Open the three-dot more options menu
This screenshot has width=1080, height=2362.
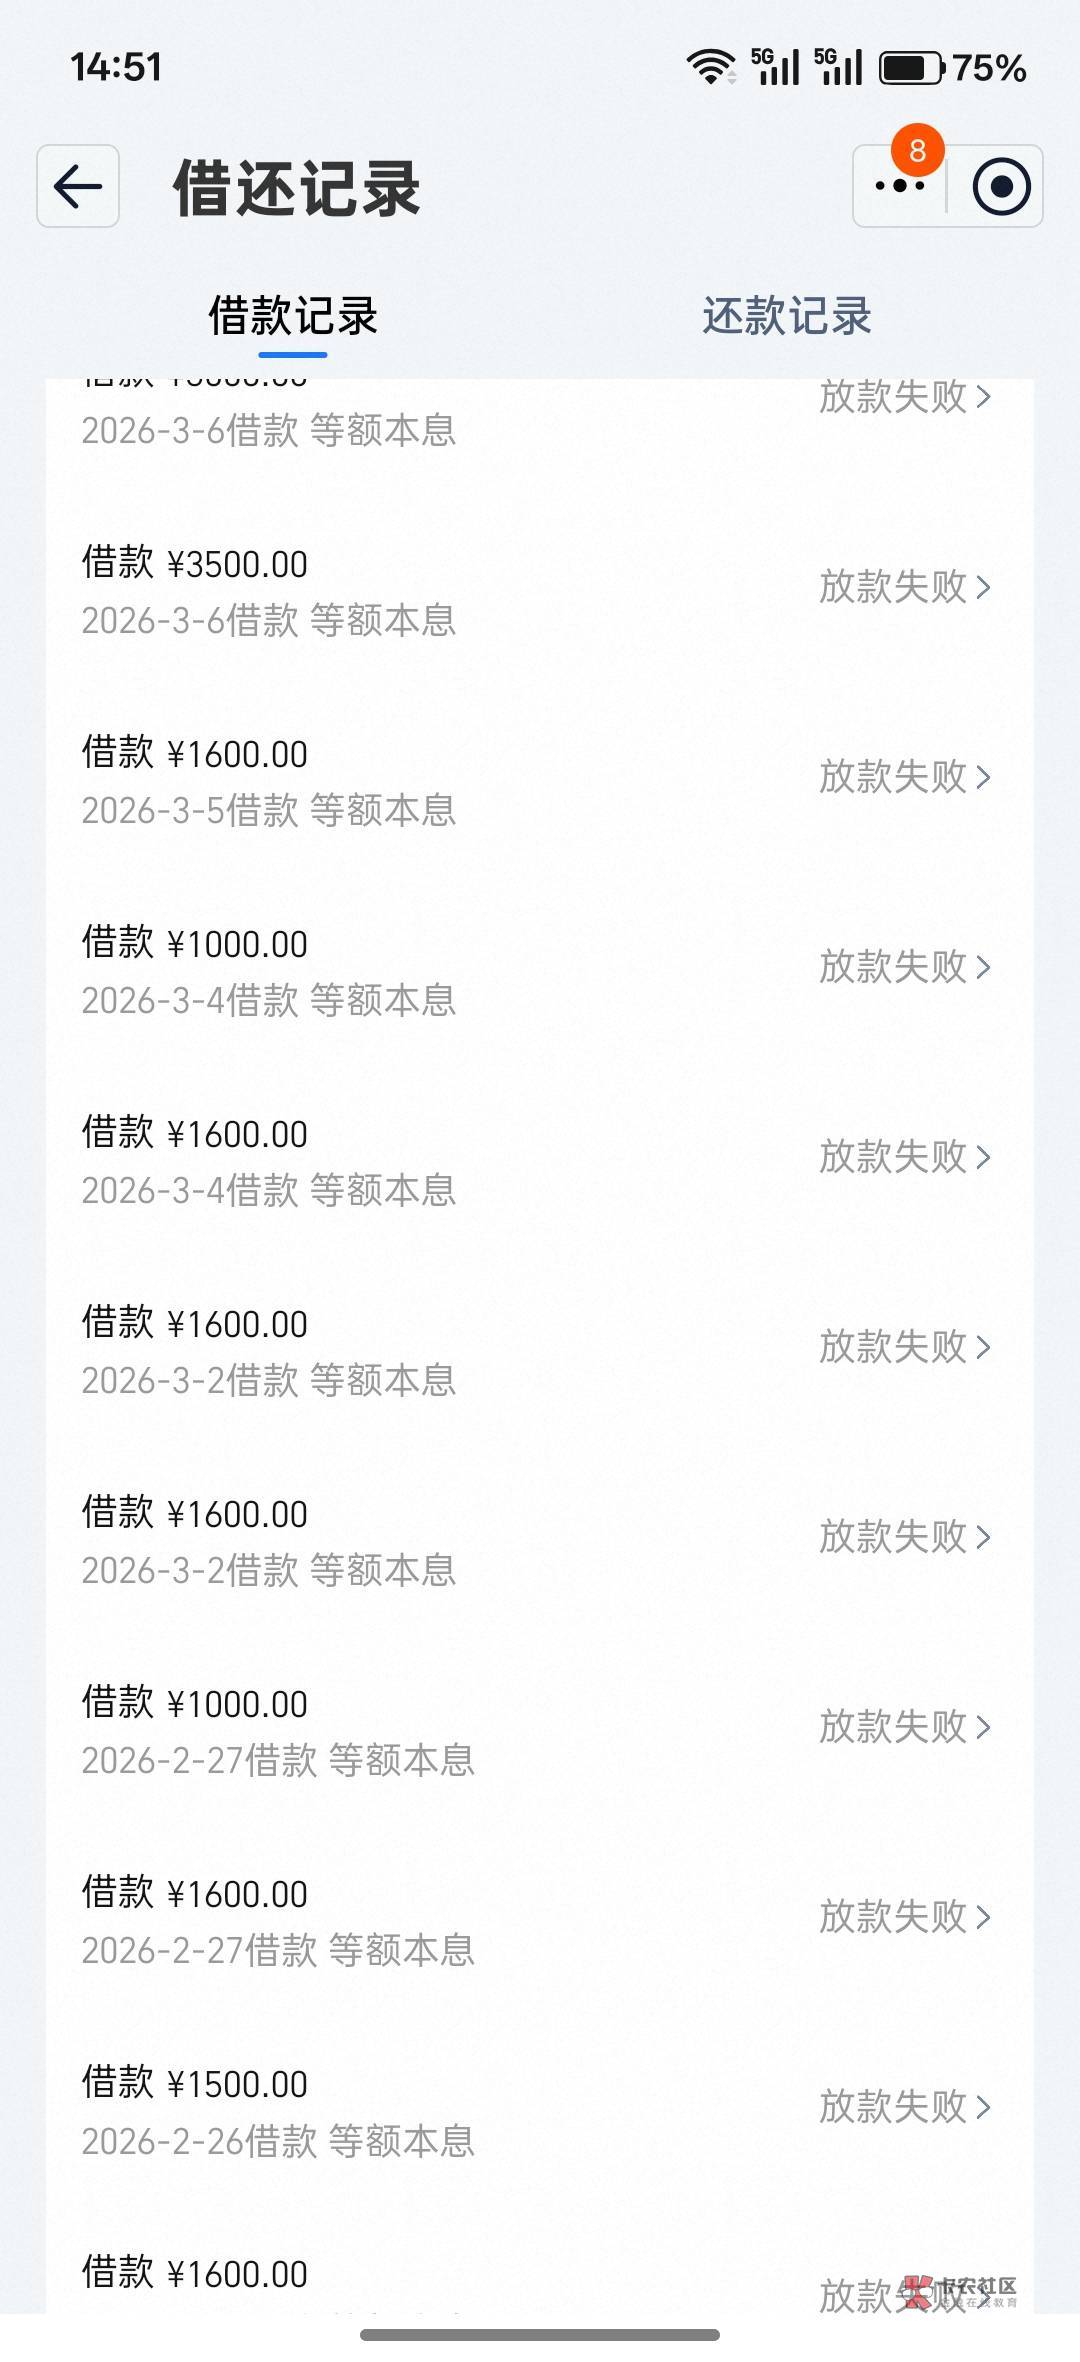click(x=899, y=187)
